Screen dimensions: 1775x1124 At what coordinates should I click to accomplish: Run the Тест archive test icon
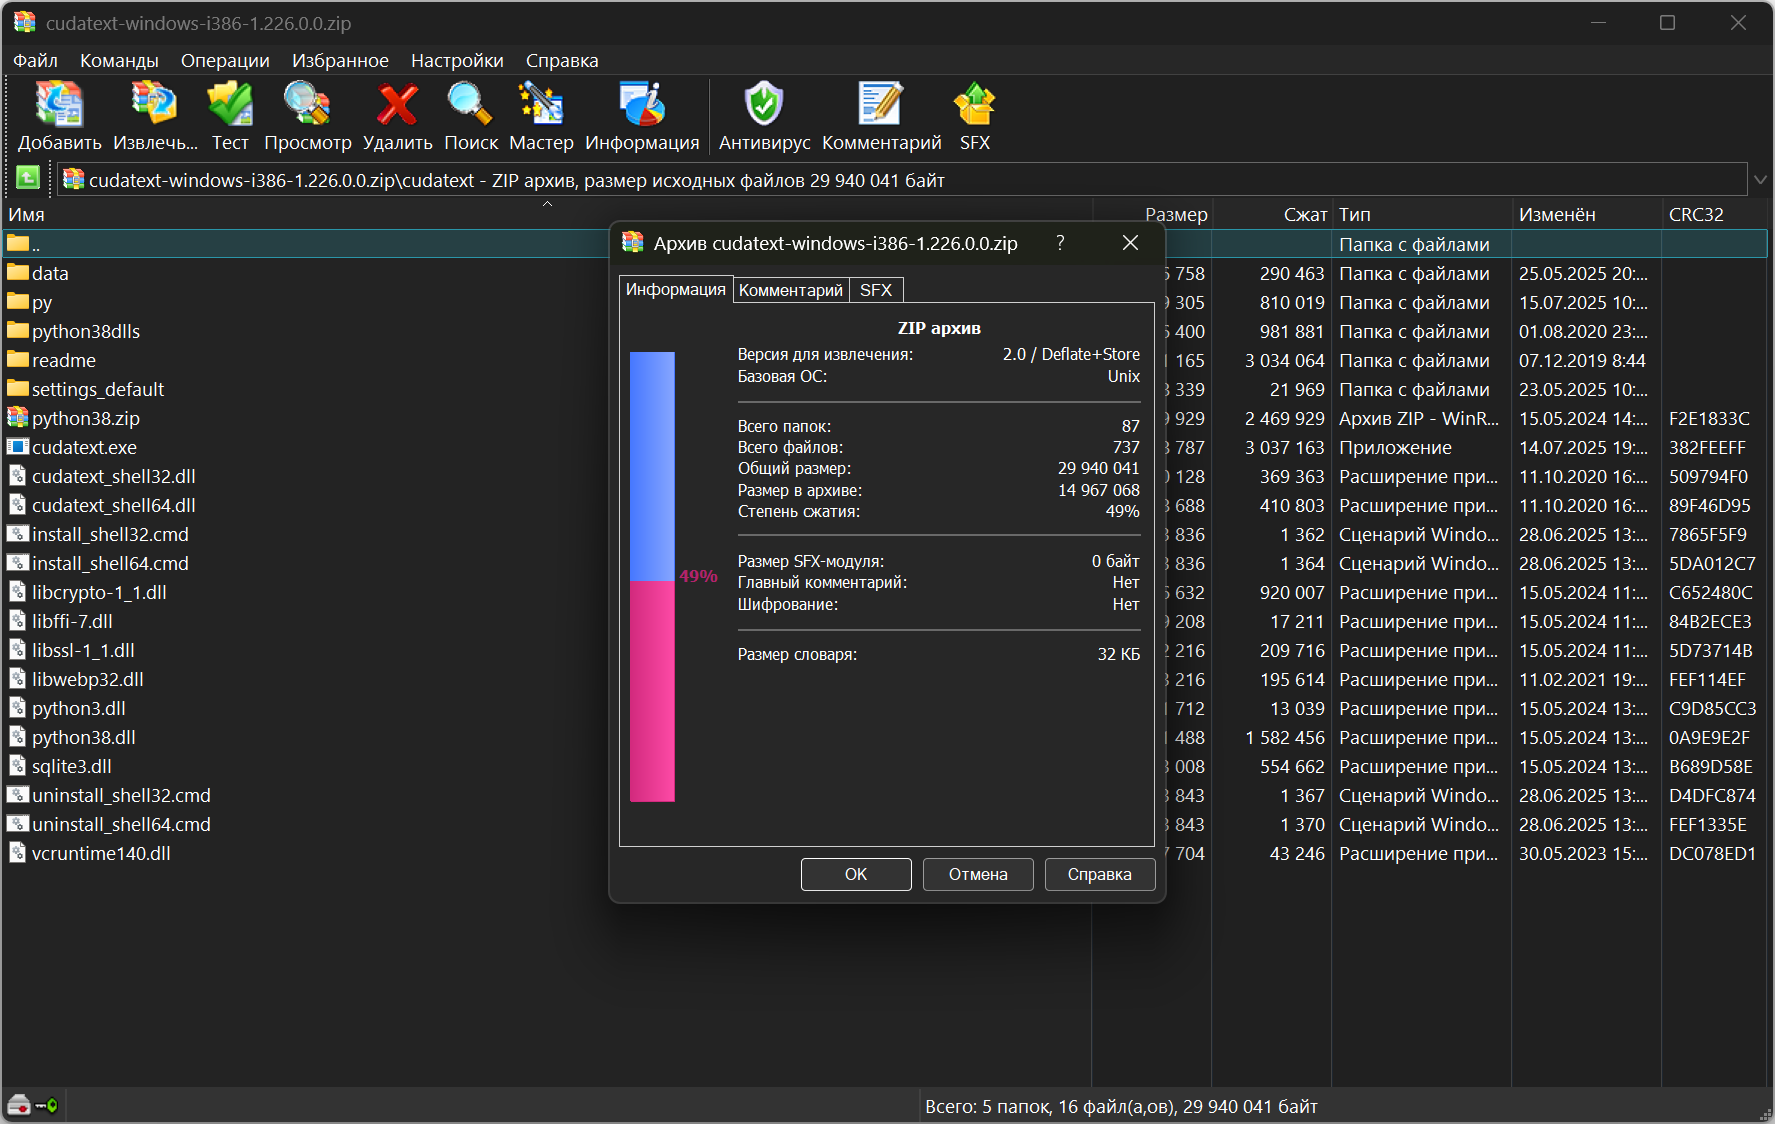coord(230,104)
